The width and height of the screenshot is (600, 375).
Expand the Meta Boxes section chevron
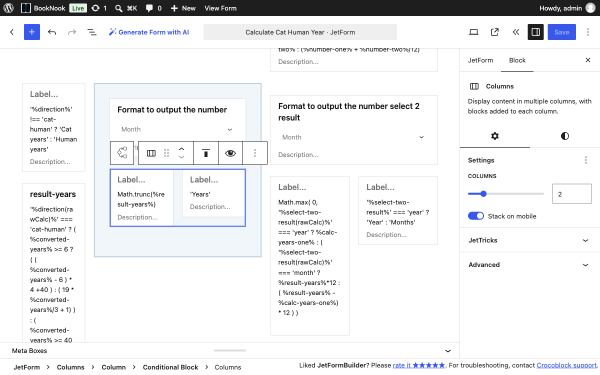(x=448, y=351)
